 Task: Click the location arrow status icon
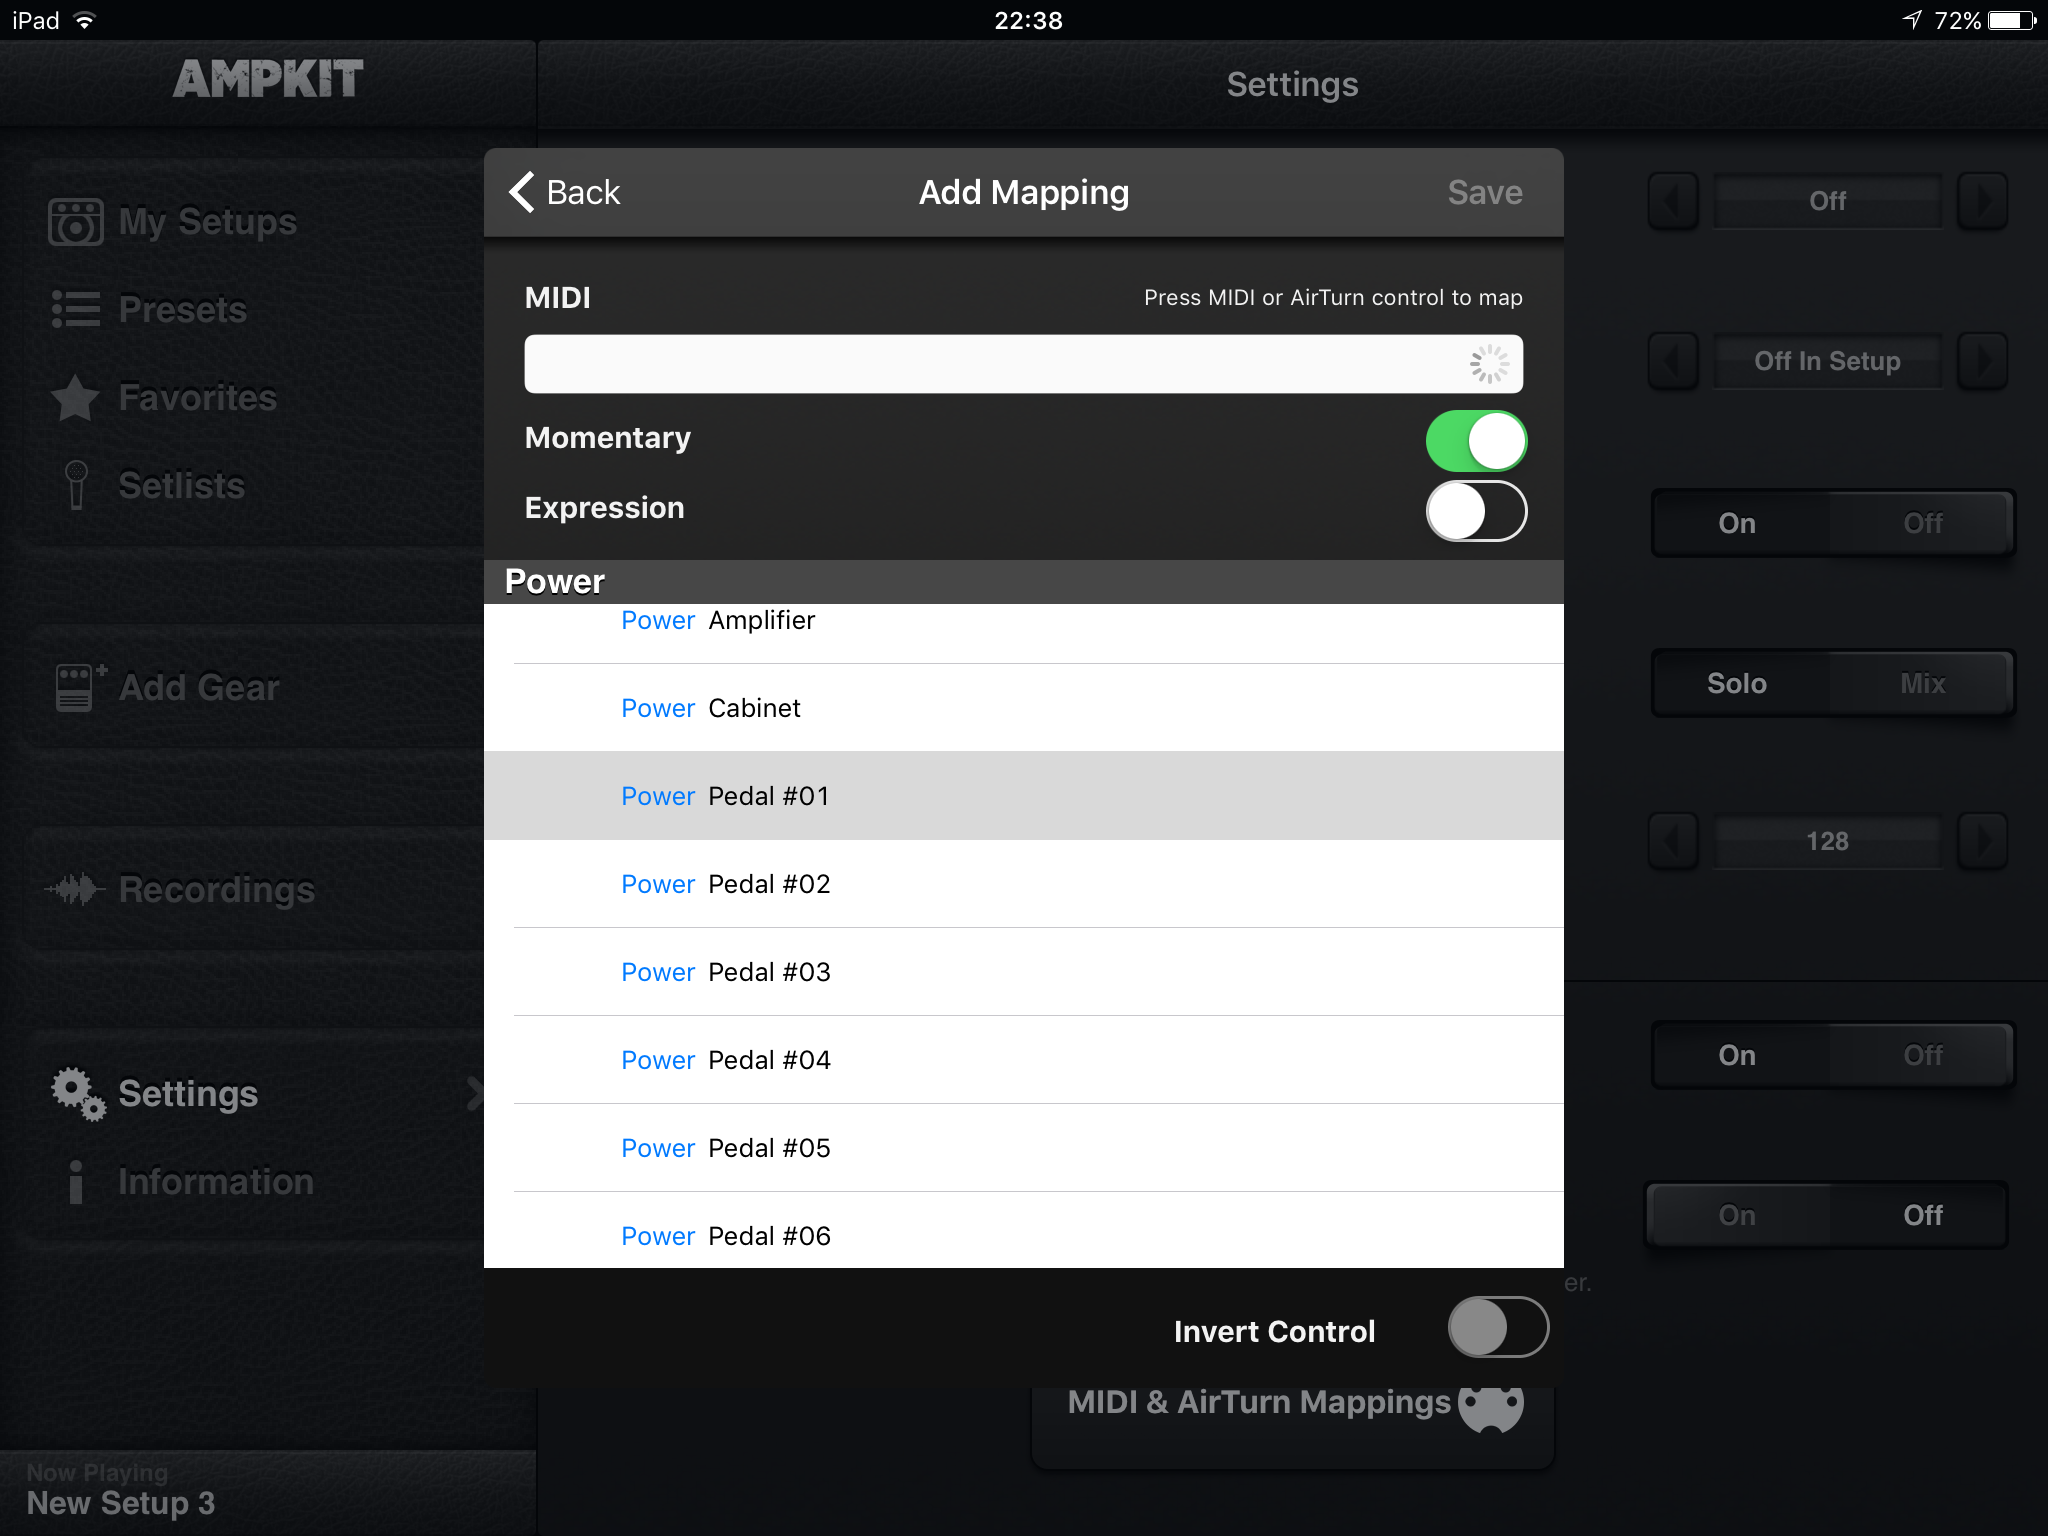(1913, 20)
